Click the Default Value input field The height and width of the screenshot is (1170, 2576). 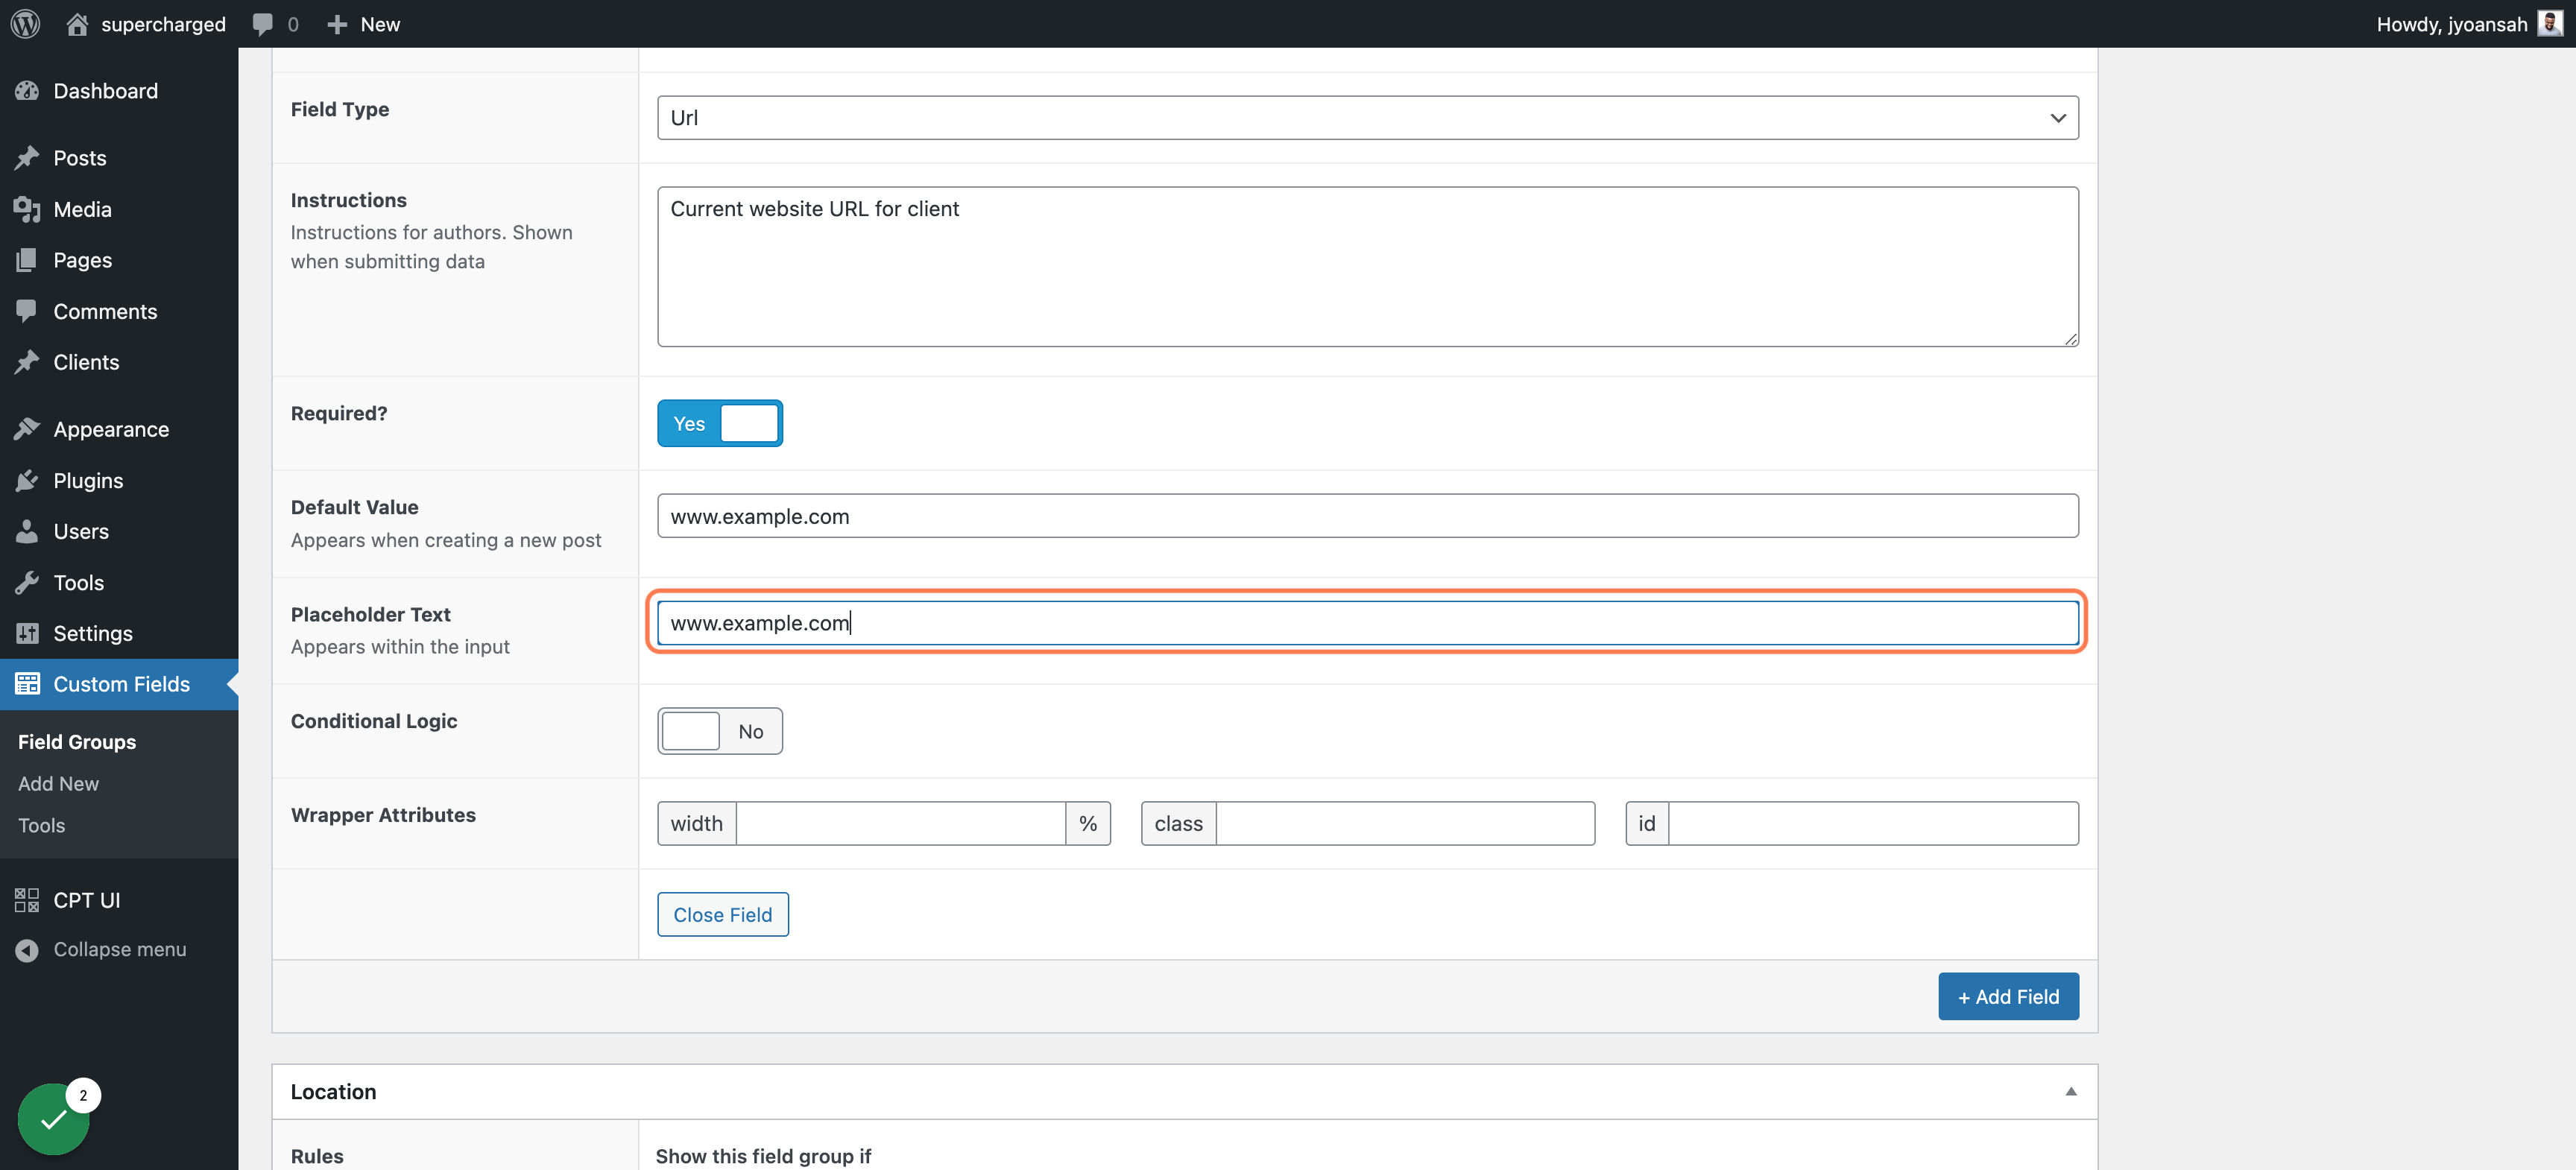click(x=1367, y=516)
